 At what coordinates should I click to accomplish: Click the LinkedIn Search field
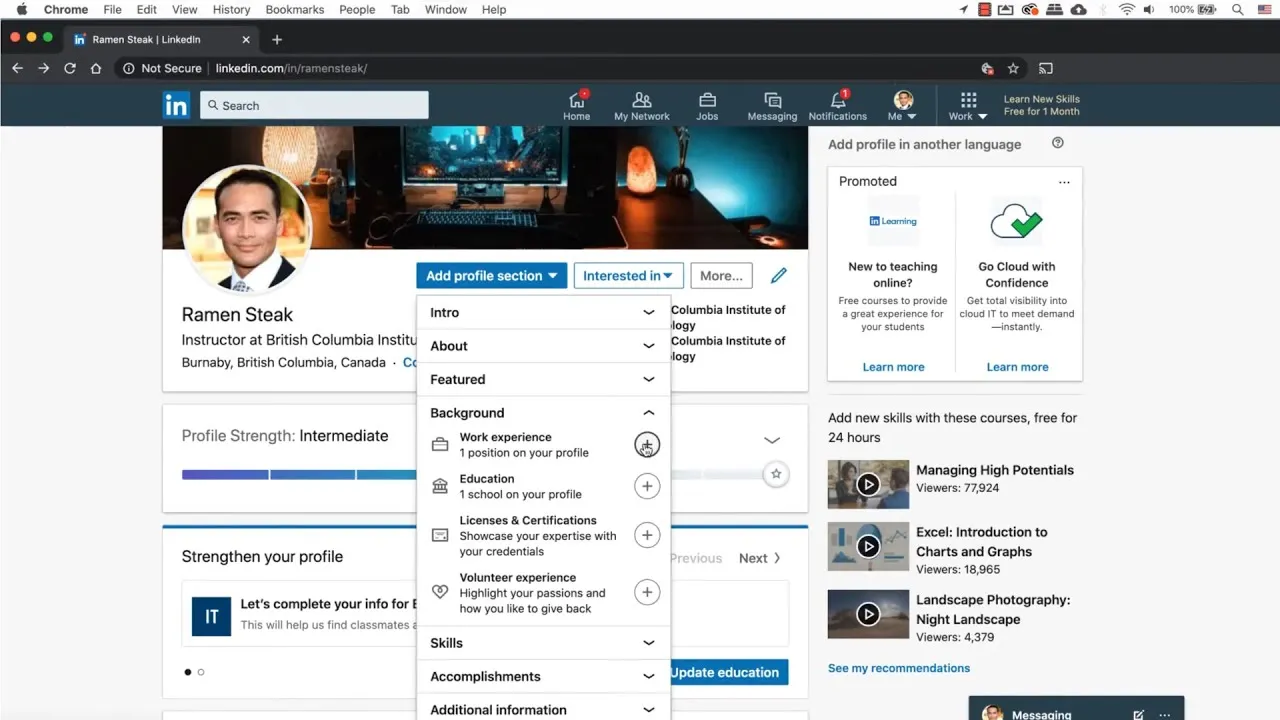coord(314,105)
